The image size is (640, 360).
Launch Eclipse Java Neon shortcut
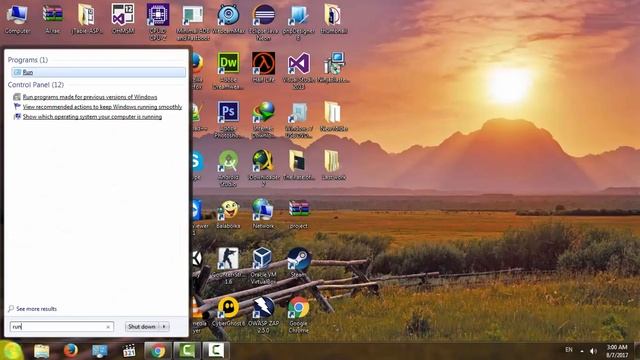click(x=264, y=21)
